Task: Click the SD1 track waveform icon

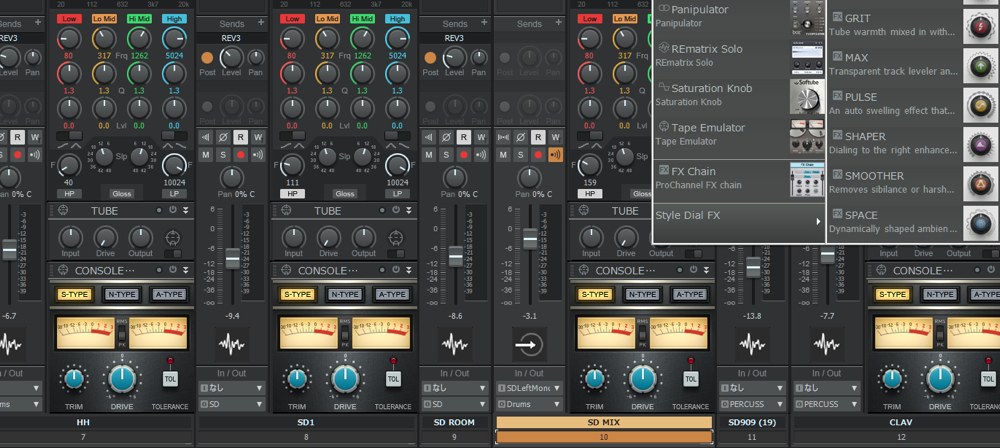Action: [x=232, y=345]
